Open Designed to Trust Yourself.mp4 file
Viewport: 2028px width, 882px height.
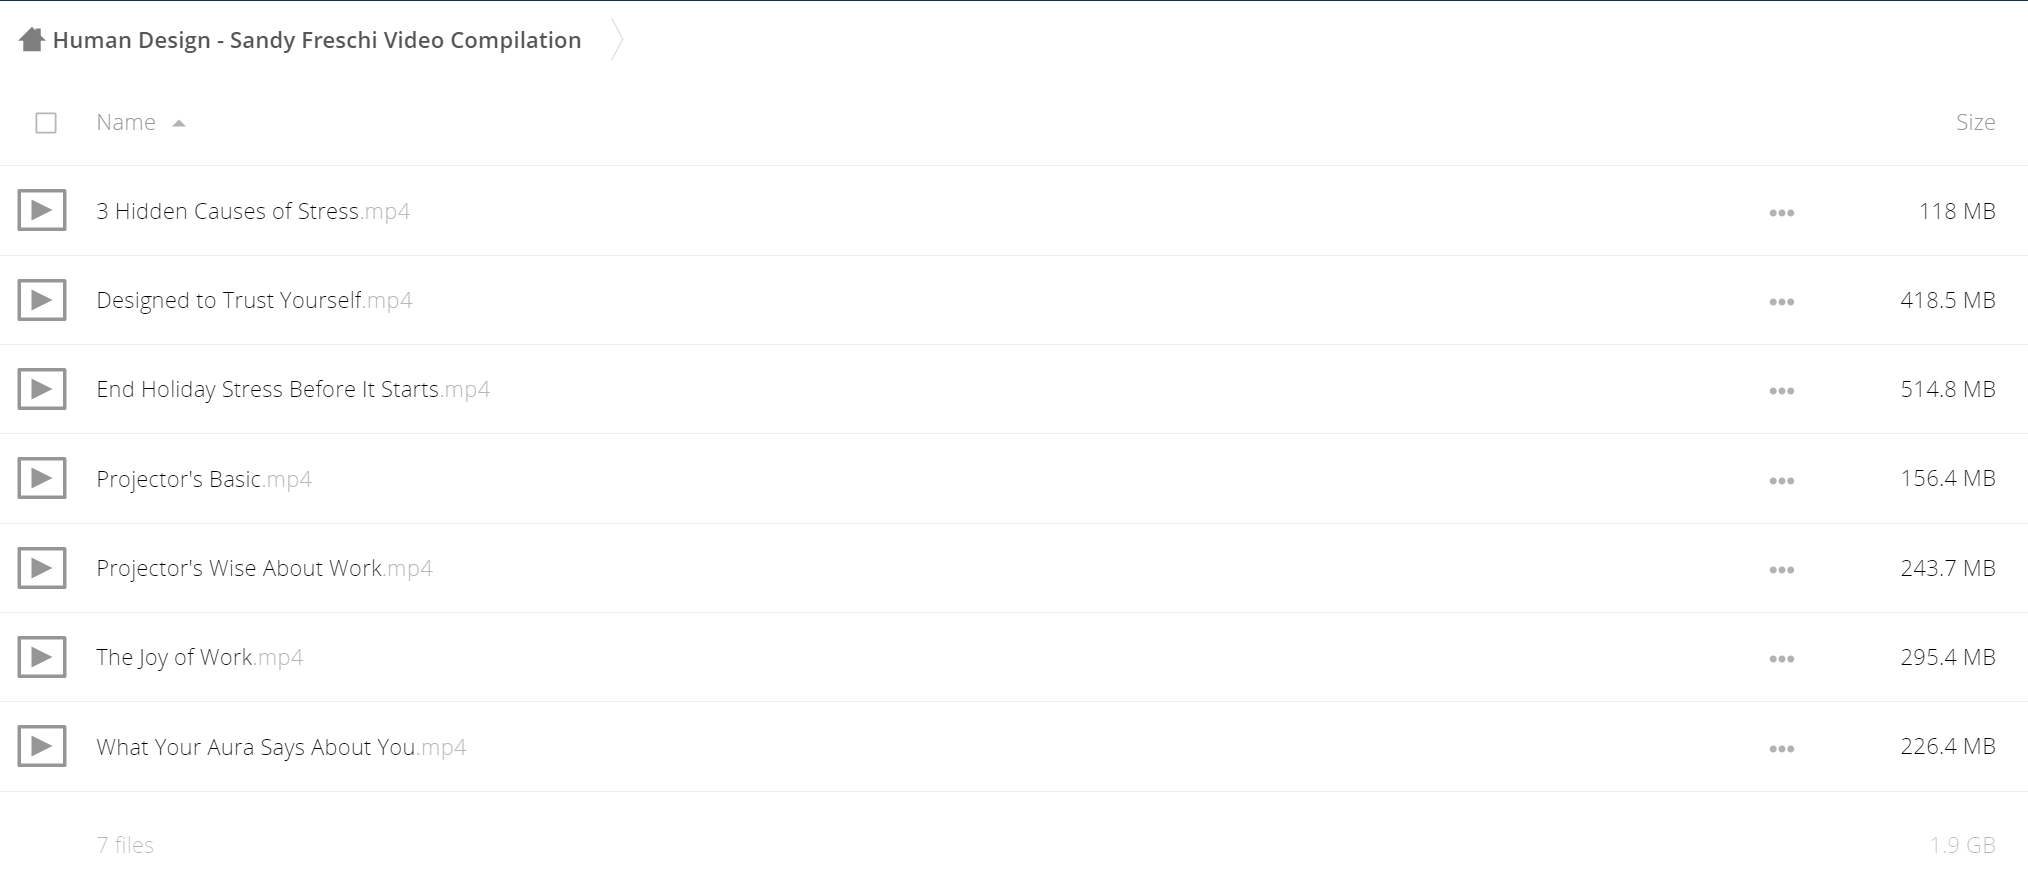[254, 300]
